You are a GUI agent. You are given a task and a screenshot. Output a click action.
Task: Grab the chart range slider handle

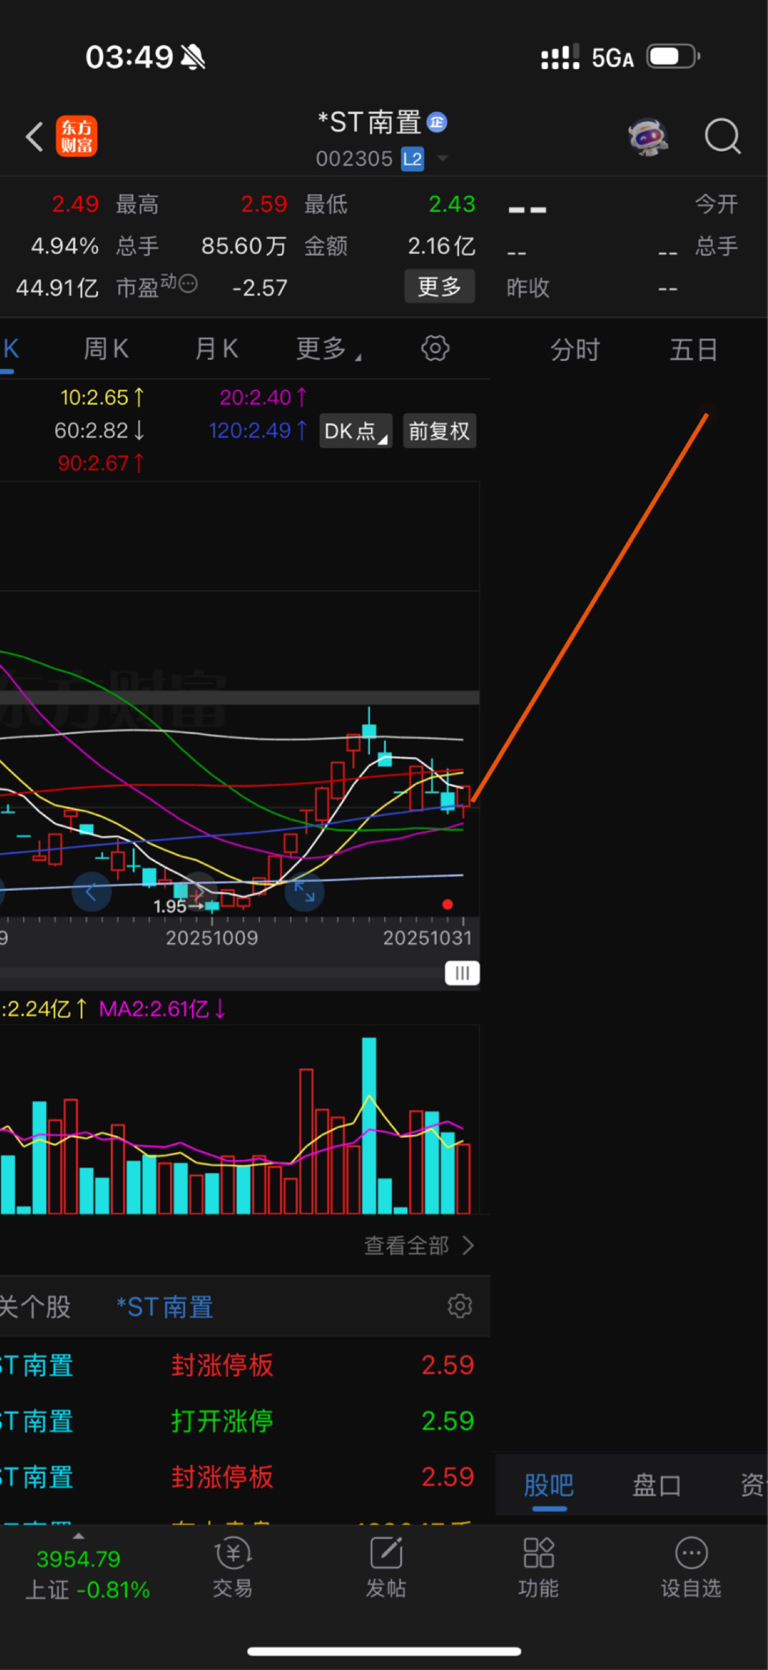[x=462, y=973]
